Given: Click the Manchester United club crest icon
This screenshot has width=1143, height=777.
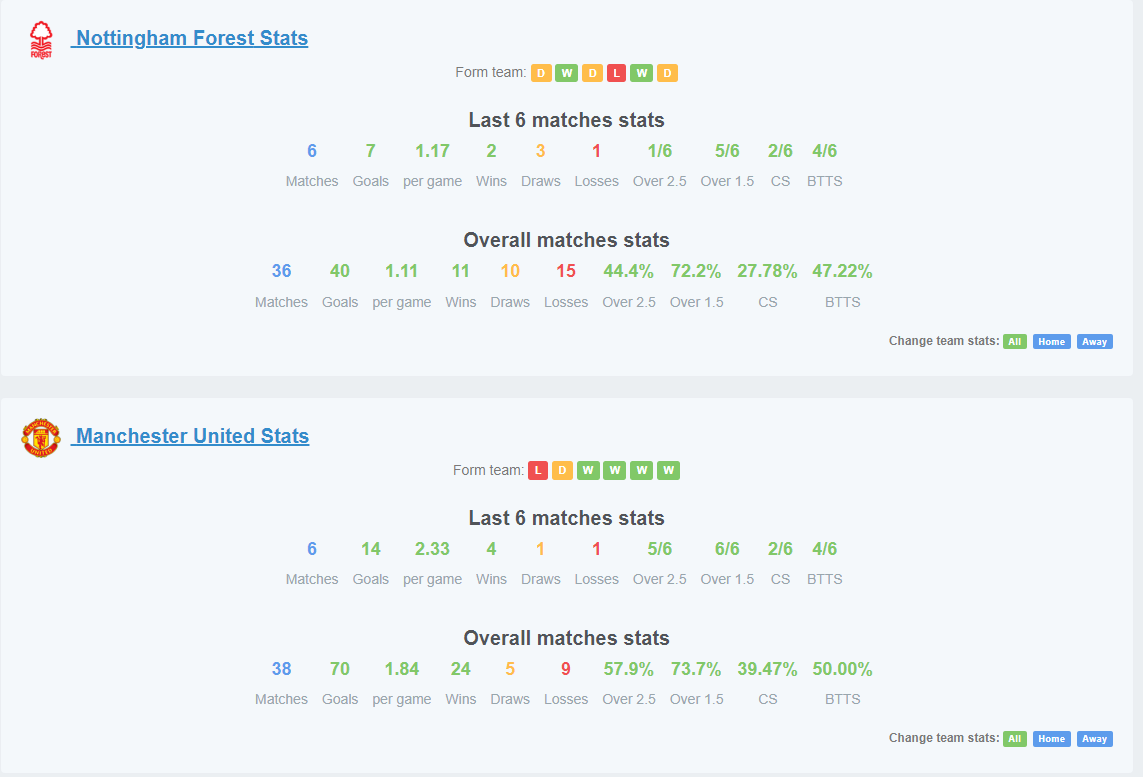Looking at the screenshot, I should (41, 437).
